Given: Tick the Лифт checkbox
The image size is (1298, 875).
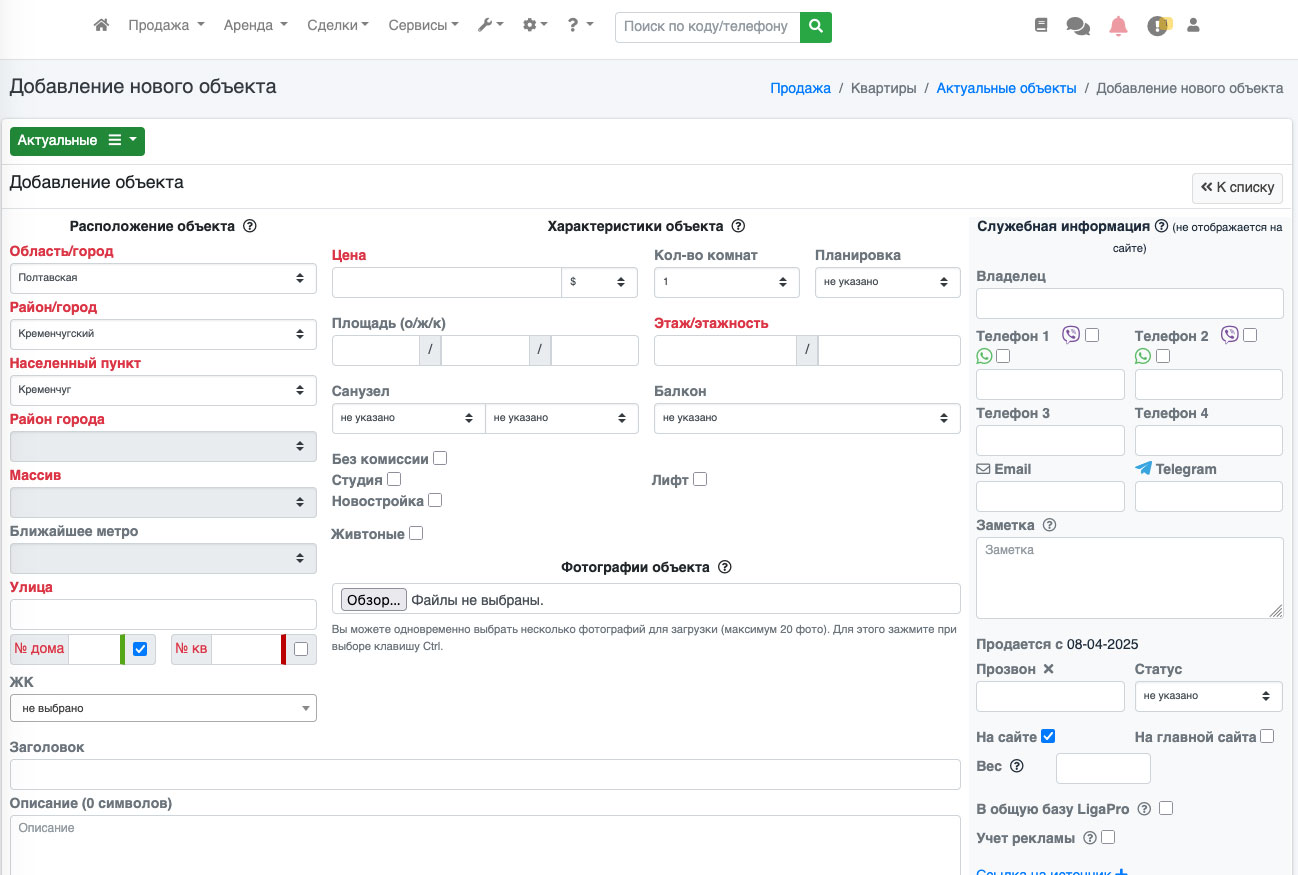Looking at the screenshot, I should (700, 479).
